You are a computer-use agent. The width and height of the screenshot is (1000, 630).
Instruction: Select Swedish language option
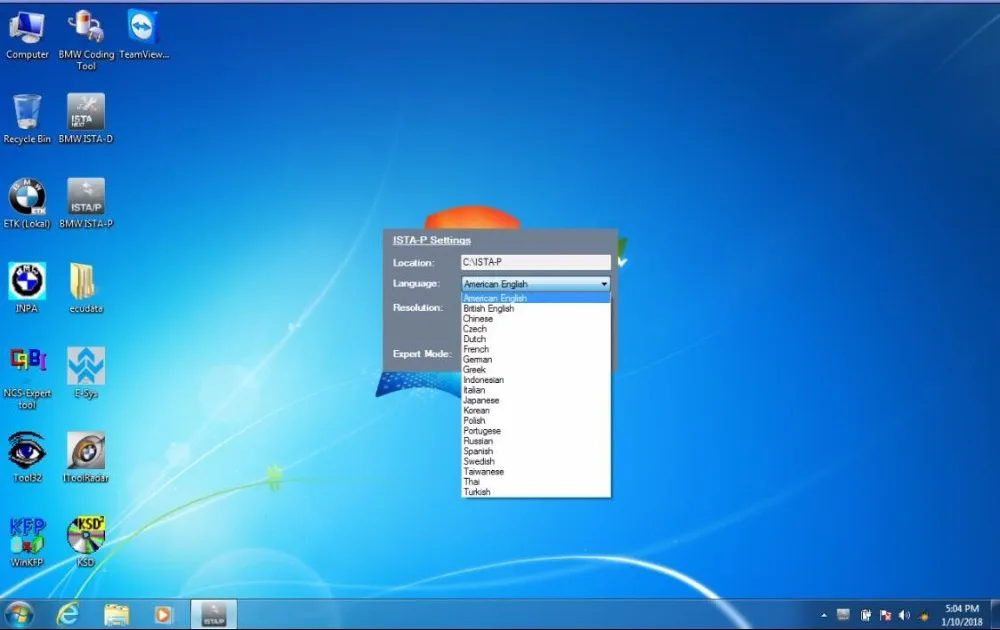[x=536, y=461]
